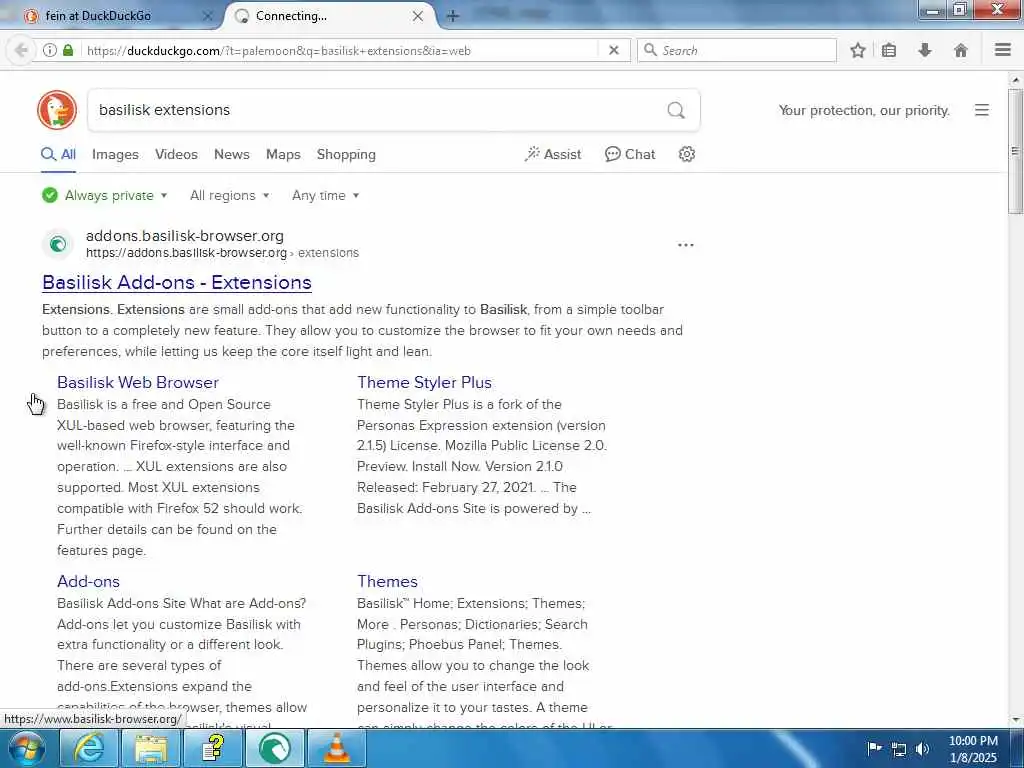Open site information icon in address bar
1024x768 pixels.
(x=50, y=50)
